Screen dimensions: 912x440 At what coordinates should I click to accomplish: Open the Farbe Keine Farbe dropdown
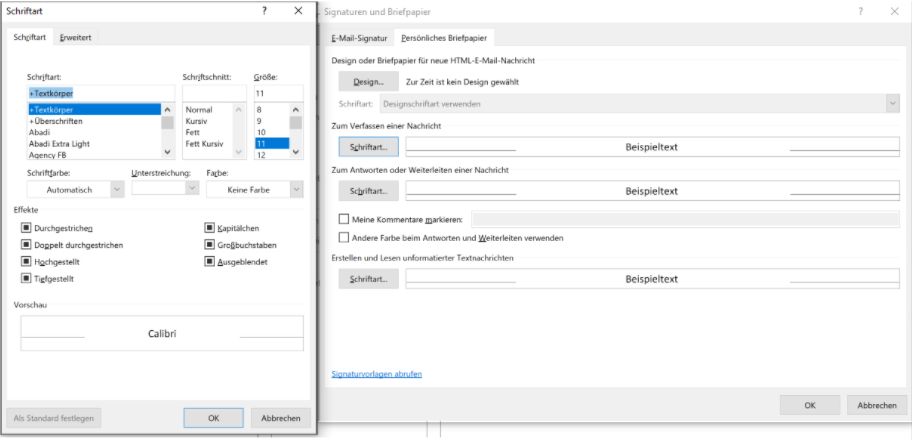254,189
